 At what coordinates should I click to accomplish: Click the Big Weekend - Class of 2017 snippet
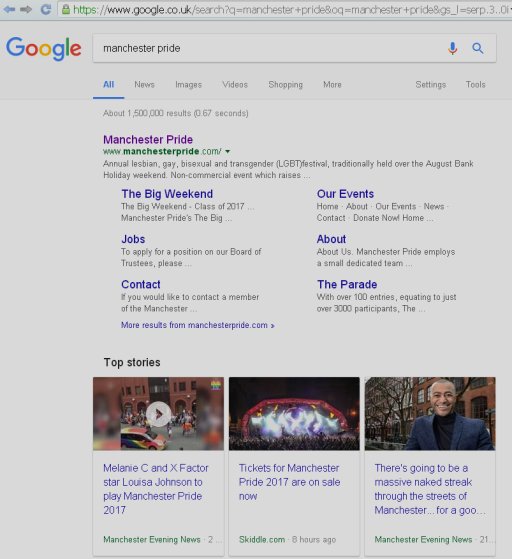(x=188, y=212)
